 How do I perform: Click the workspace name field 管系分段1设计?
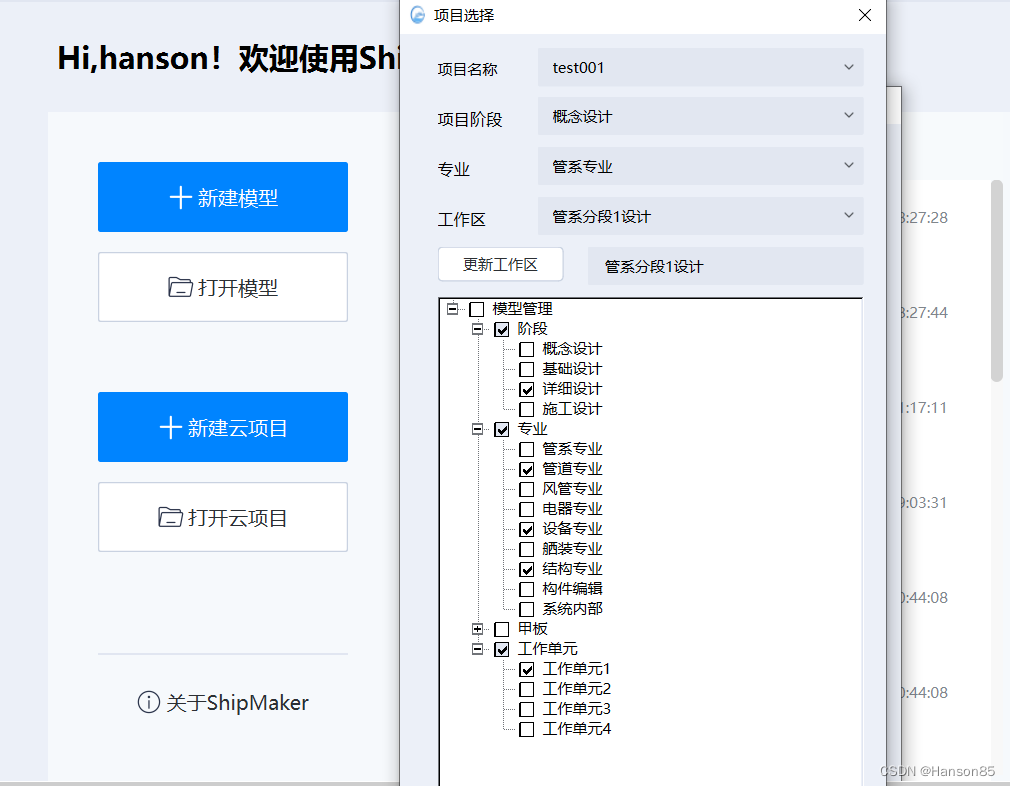pos(725,266)
